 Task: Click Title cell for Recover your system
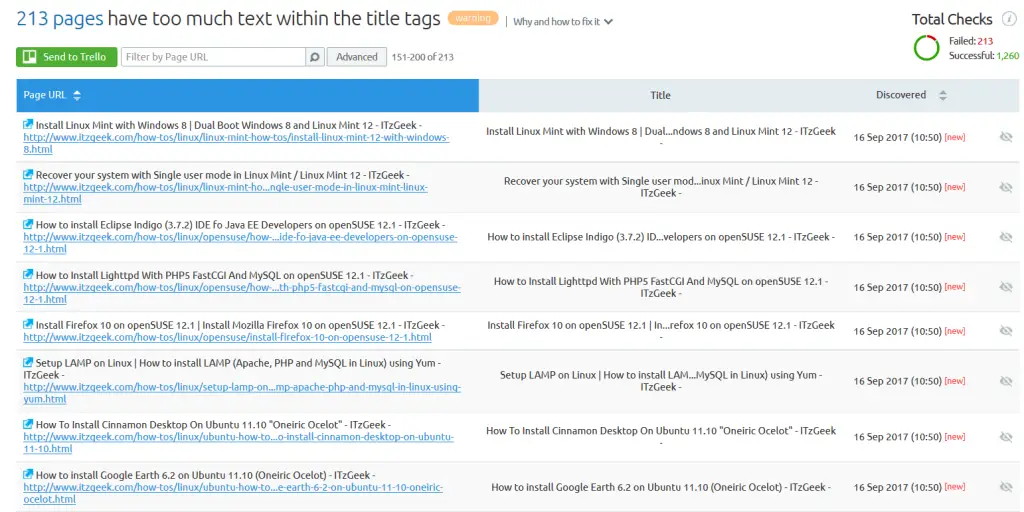pos(661,187)
